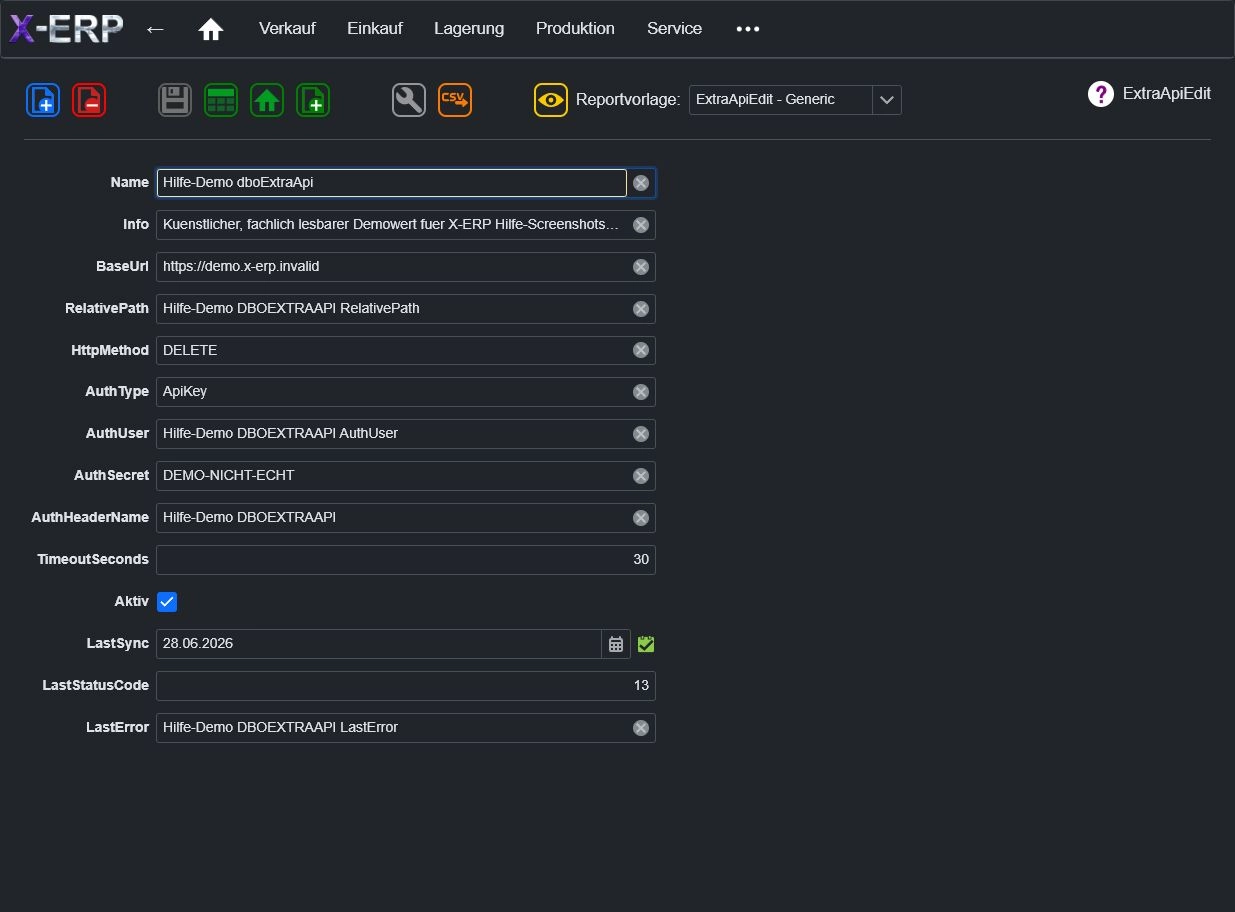
Task: Clear the AuthType field value
Action: (x=641, y=392)
